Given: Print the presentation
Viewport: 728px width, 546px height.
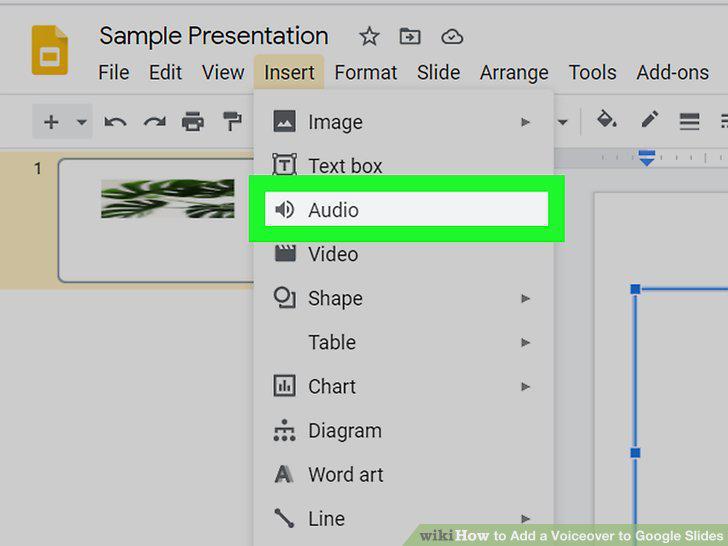Looking at the screenshot, I should (x=193, y=122).
